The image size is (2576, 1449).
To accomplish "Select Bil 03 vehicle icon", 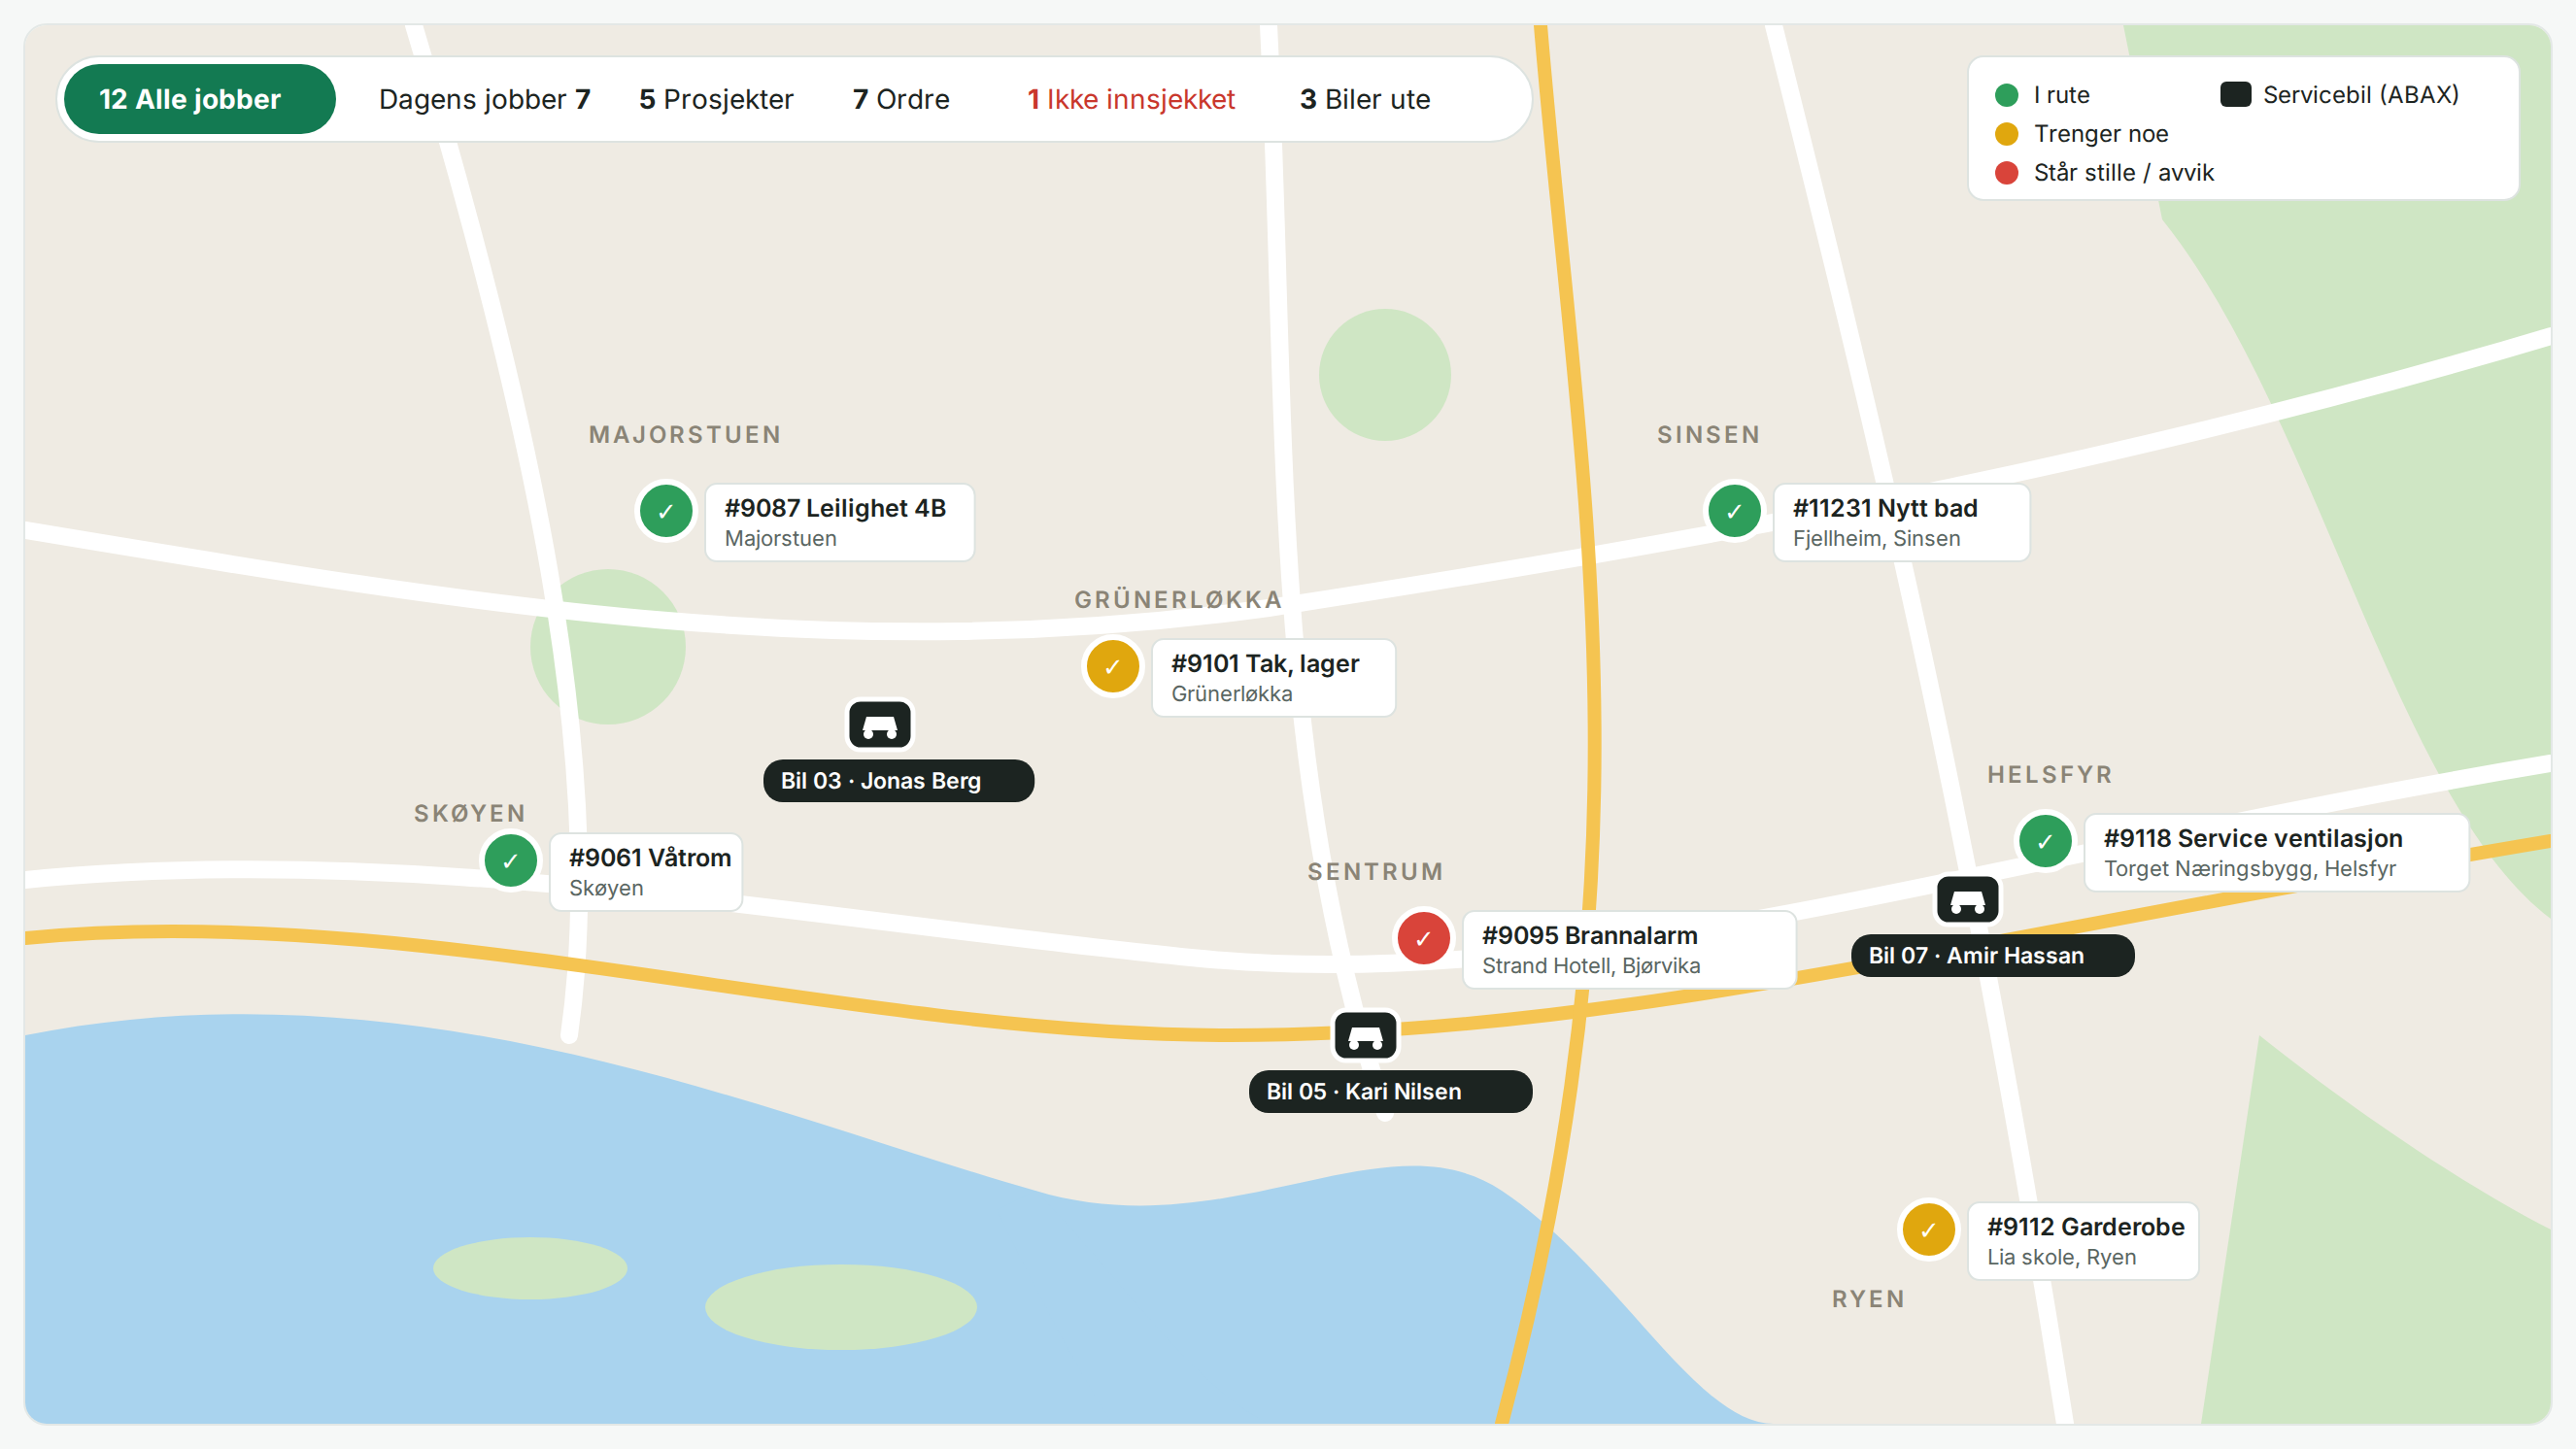I will [x=880, y=725].
